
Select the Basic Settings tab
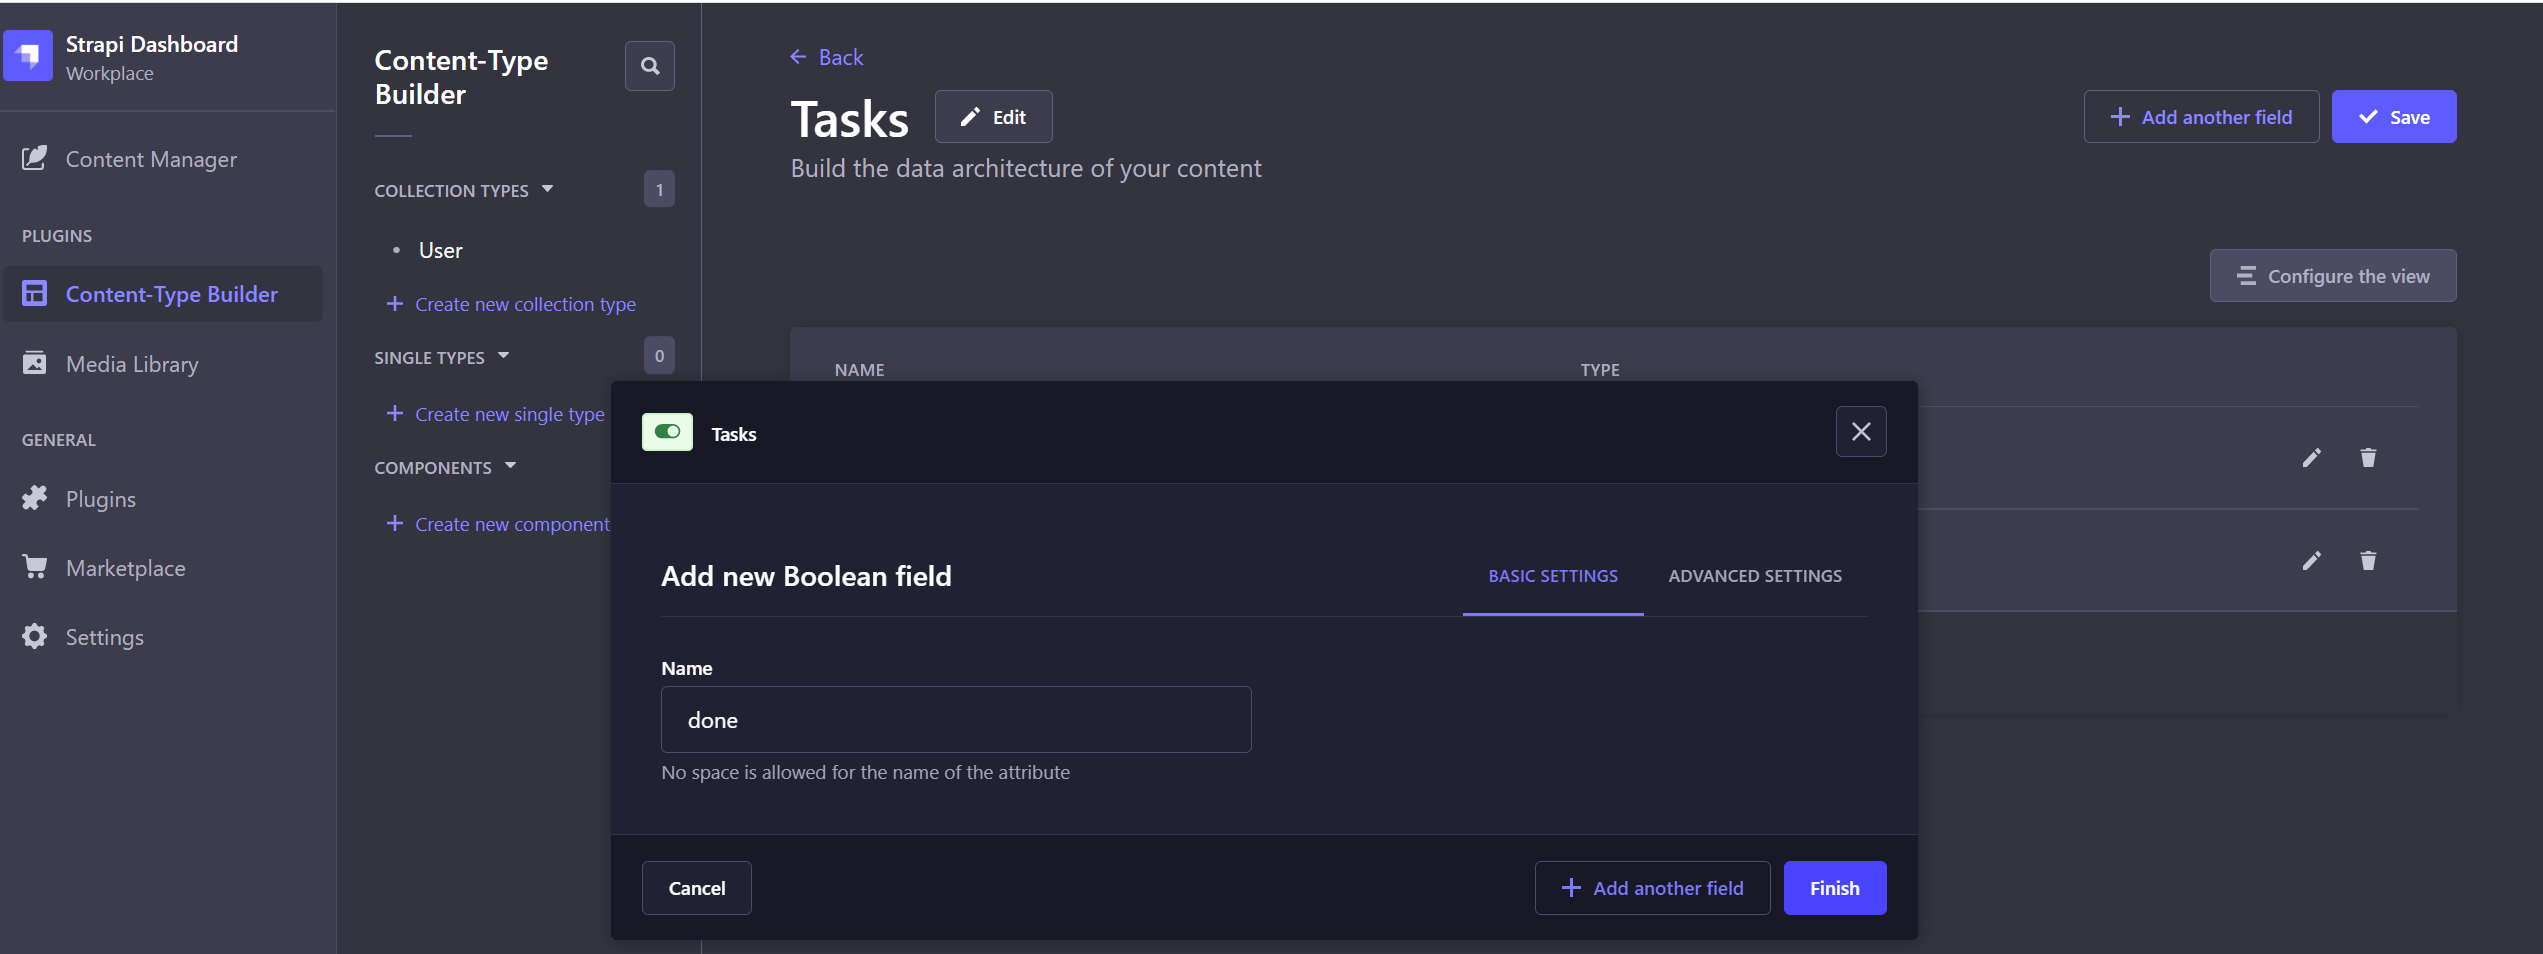[1553, 576]
